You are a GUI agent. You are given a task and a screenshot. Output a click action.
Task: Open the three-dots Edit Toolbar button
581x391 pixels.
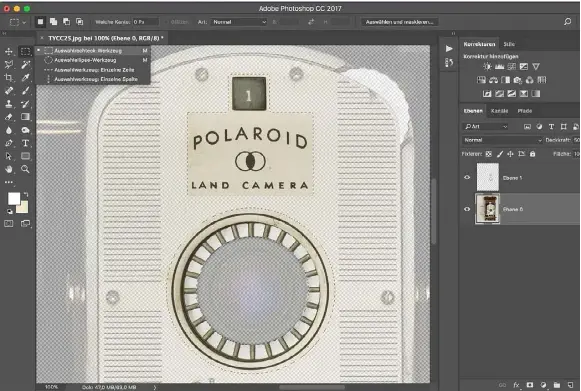(9, 182)
